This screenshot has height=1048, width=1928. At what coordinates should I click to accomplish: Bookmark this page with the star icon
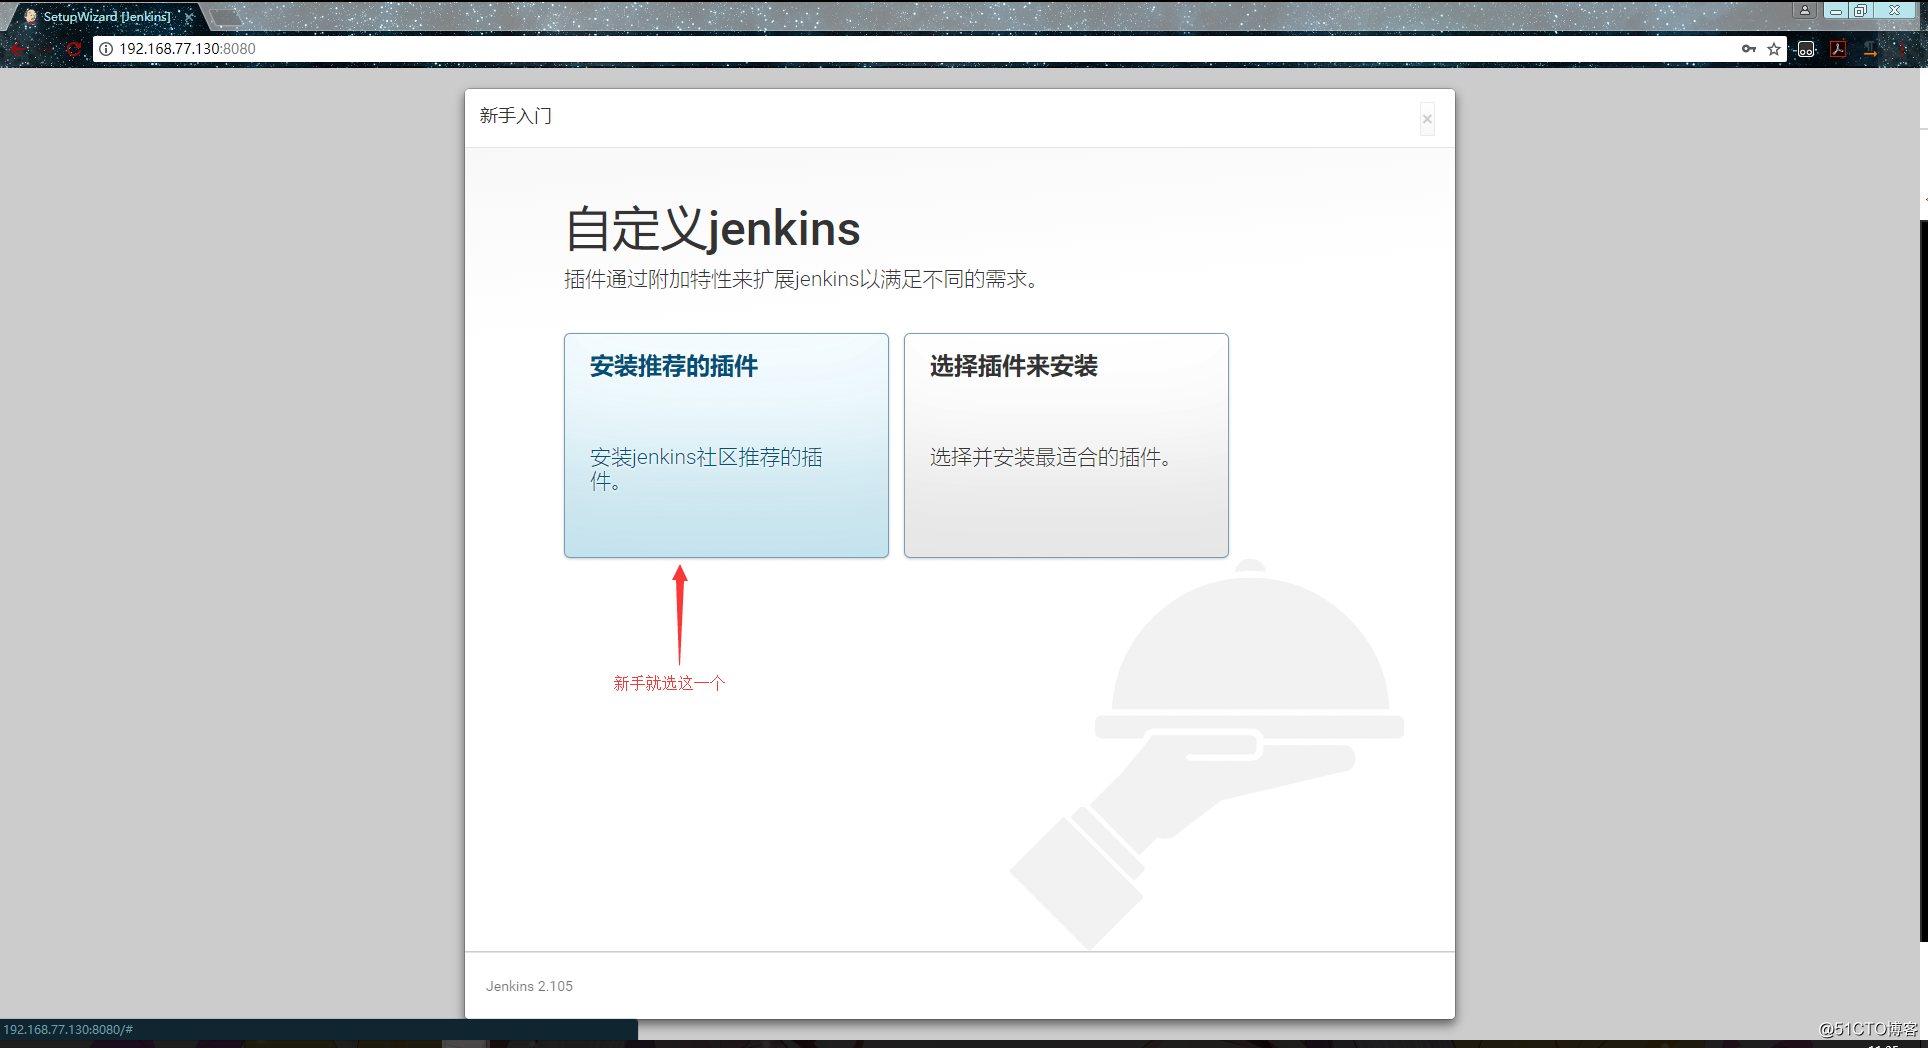1774,48
